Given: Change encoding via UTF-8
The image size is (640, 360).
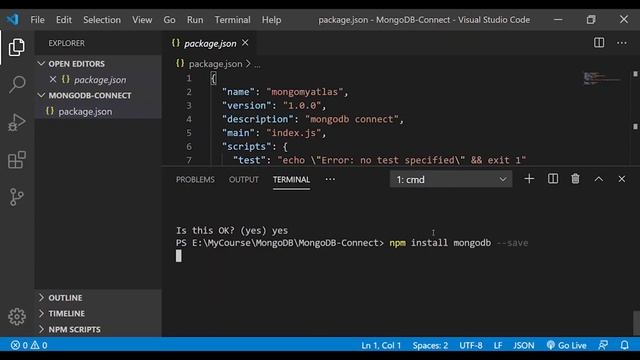Looking at the screenshot, I should click(471, 345).
